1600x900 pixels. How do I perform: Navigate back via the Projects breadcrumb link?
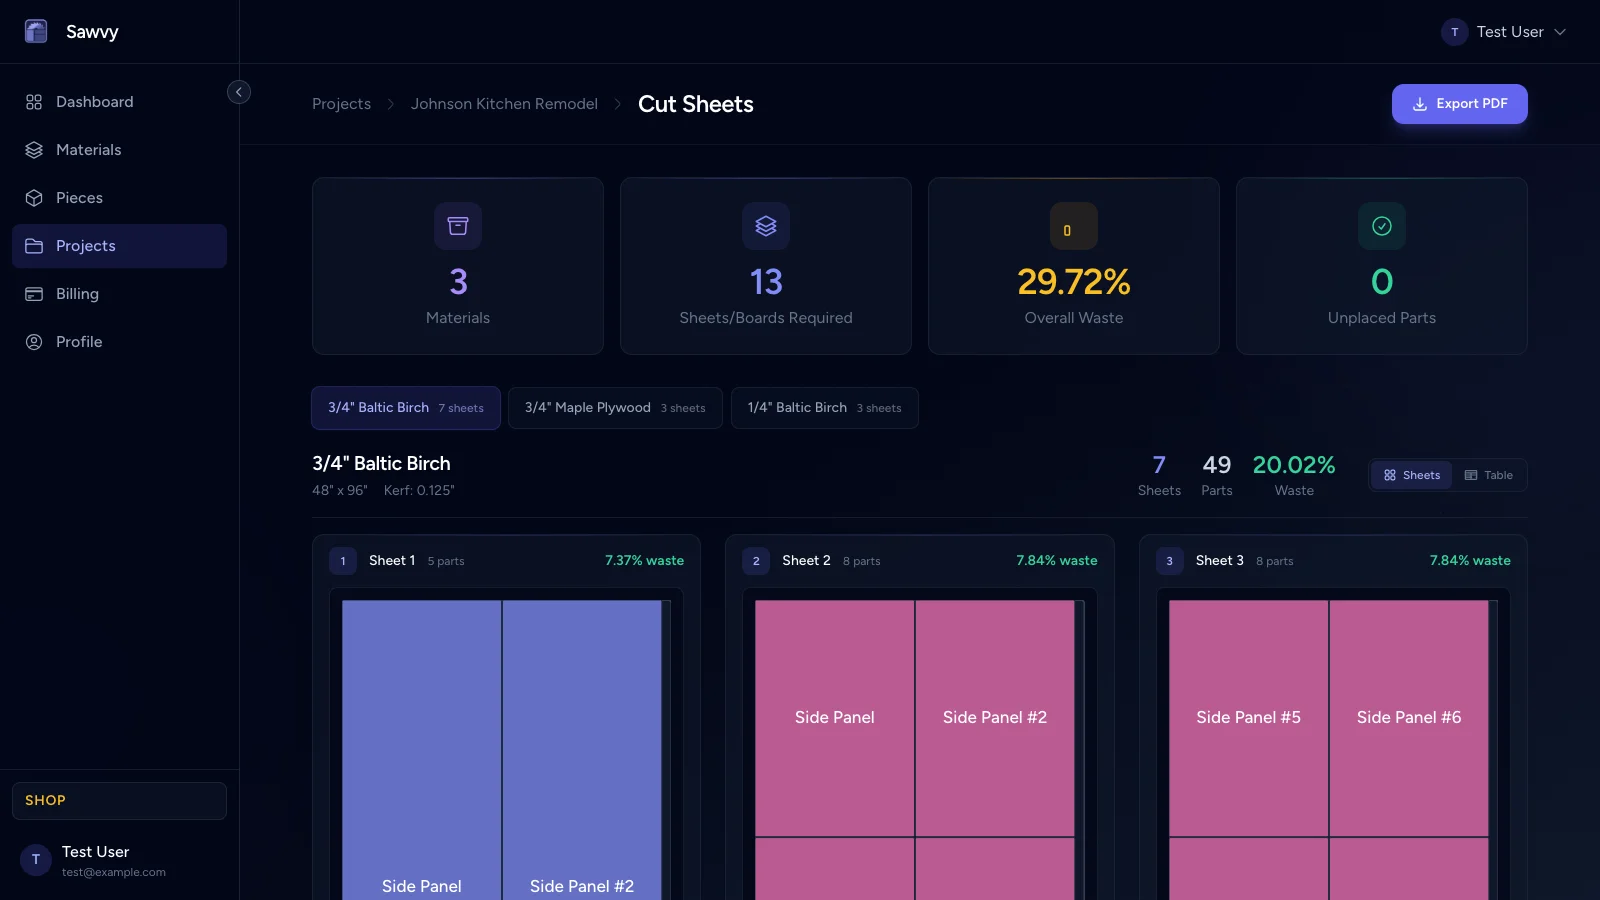341,103
